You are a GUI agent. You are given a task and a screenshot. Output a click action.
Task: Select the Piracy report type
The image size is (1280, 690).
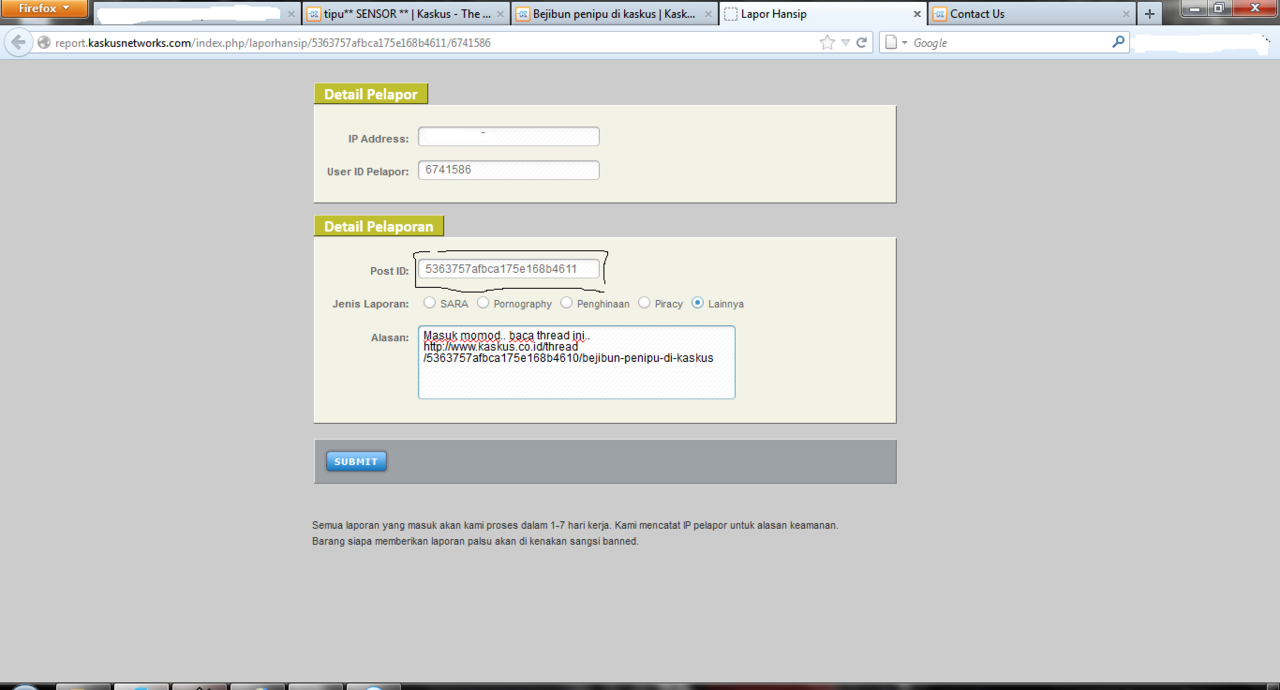coord(644,303)
